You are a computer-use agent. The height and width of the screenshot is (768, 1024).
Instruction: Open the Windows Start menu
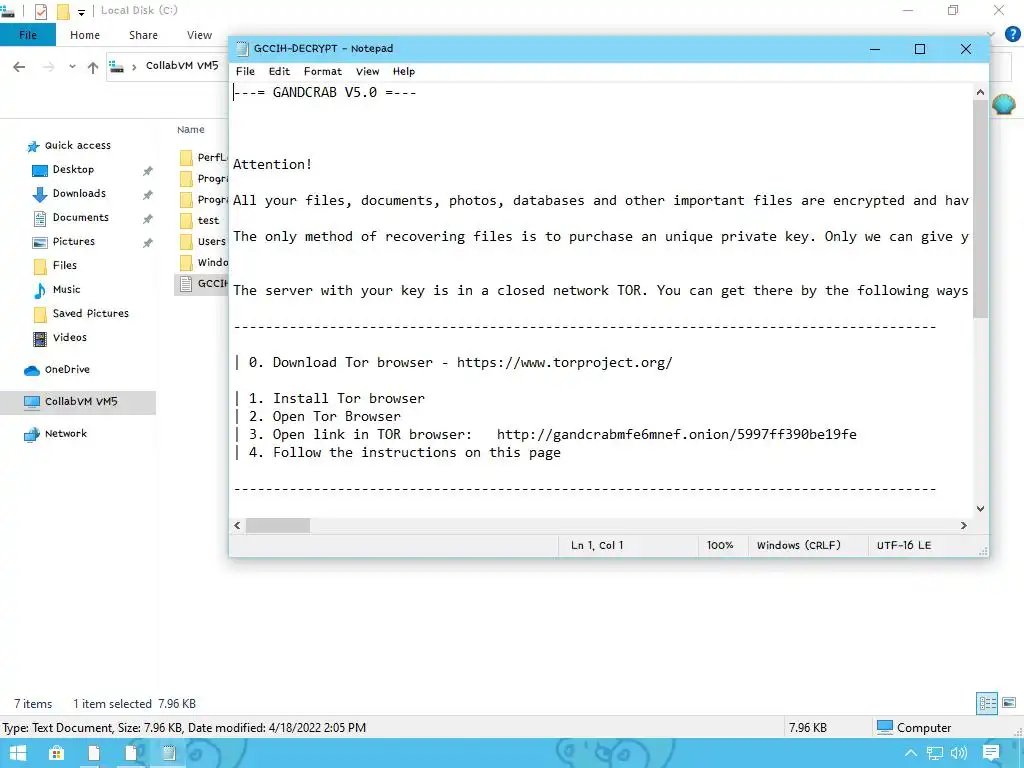click(x=18, y=754)
